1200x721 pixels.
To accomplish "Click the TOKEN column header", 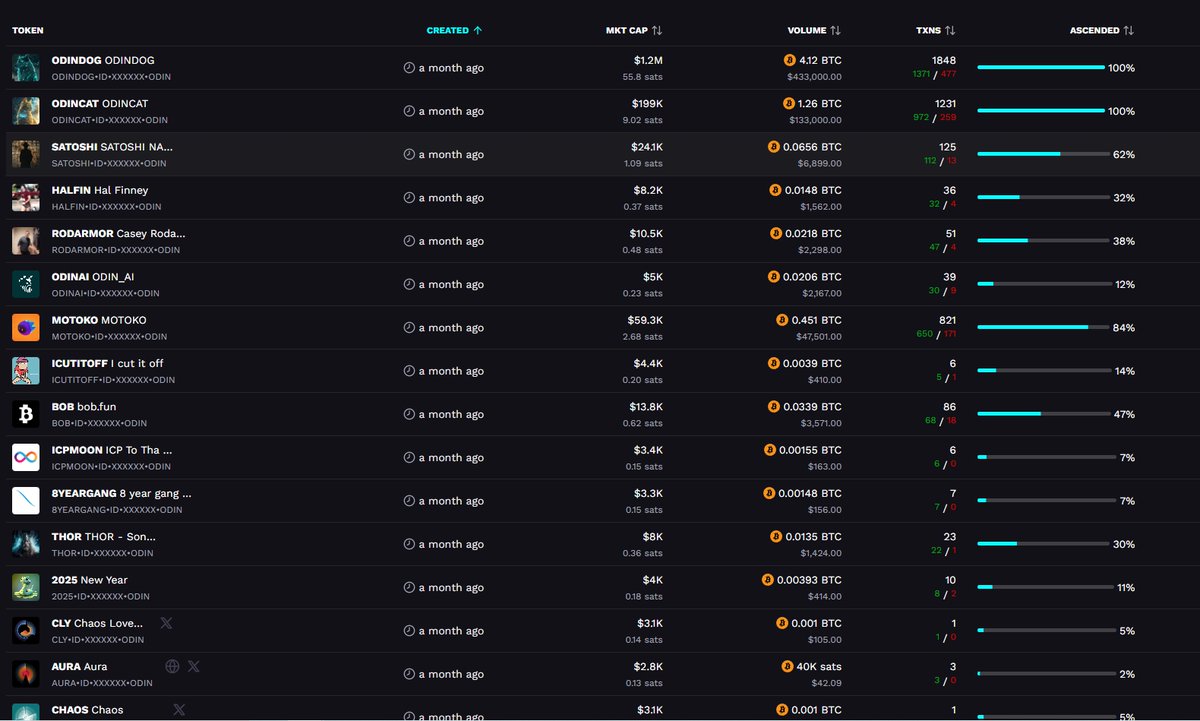I will pyautogui.click(x=28, y=30).
